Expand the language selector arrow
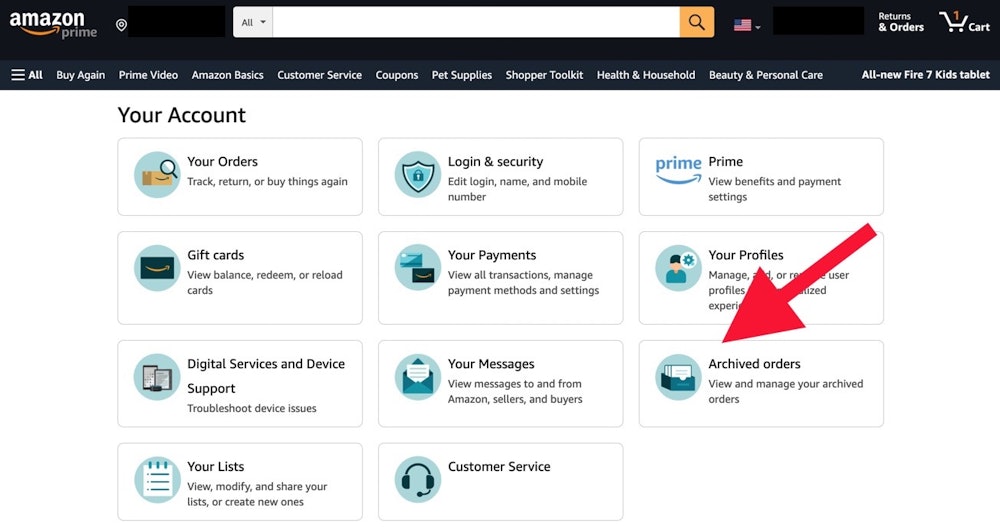Image resolution: width=1000 pixels, height=531 pixels. 758,27
